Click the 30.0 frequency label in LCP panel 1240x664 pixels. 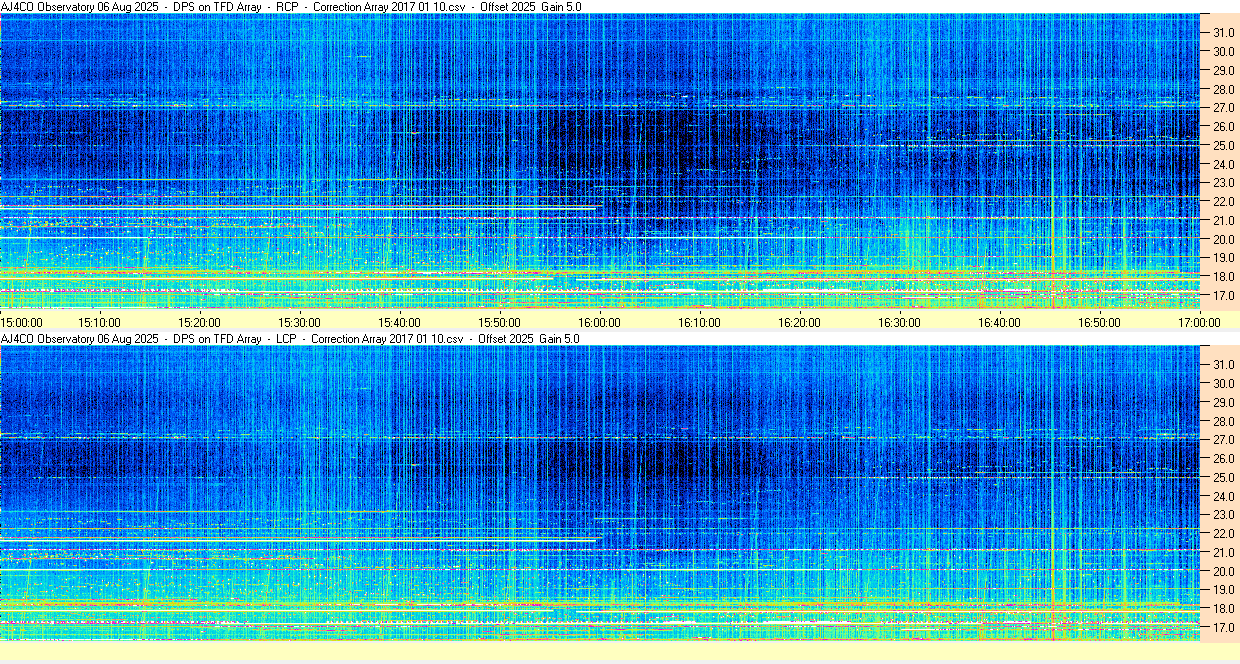1223,383
